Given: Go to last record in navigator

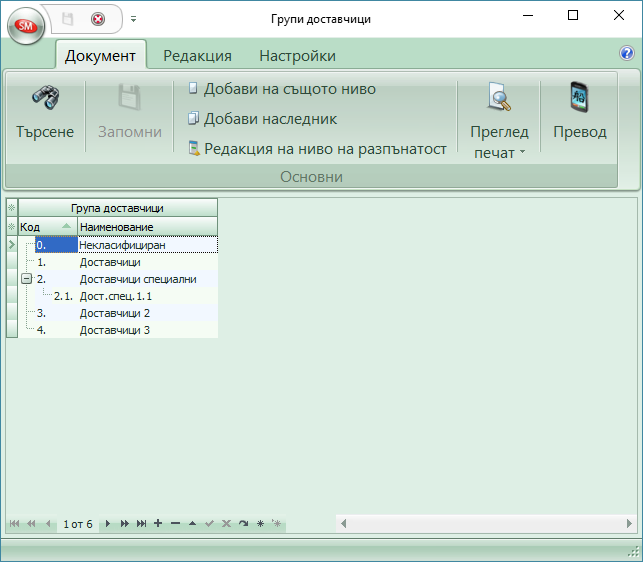Looking at the screenshot, I should coord(141,524).
